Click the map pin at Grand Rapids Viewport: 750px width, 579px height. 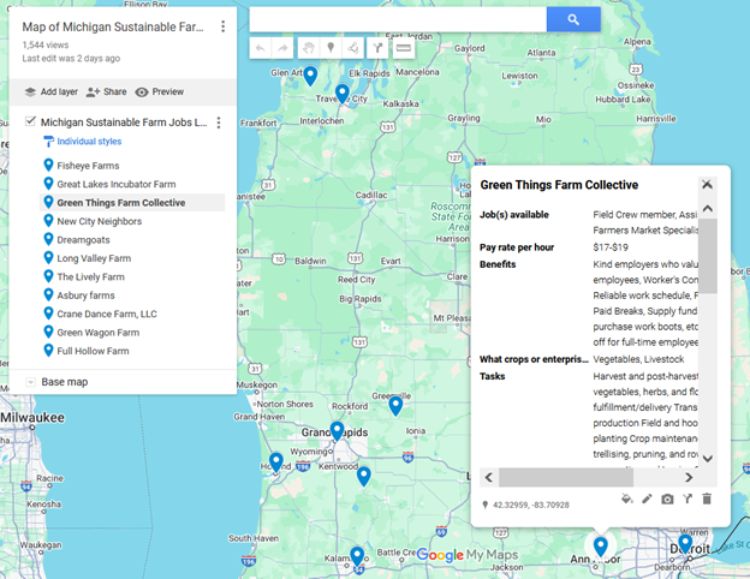[x=337, y=431]
